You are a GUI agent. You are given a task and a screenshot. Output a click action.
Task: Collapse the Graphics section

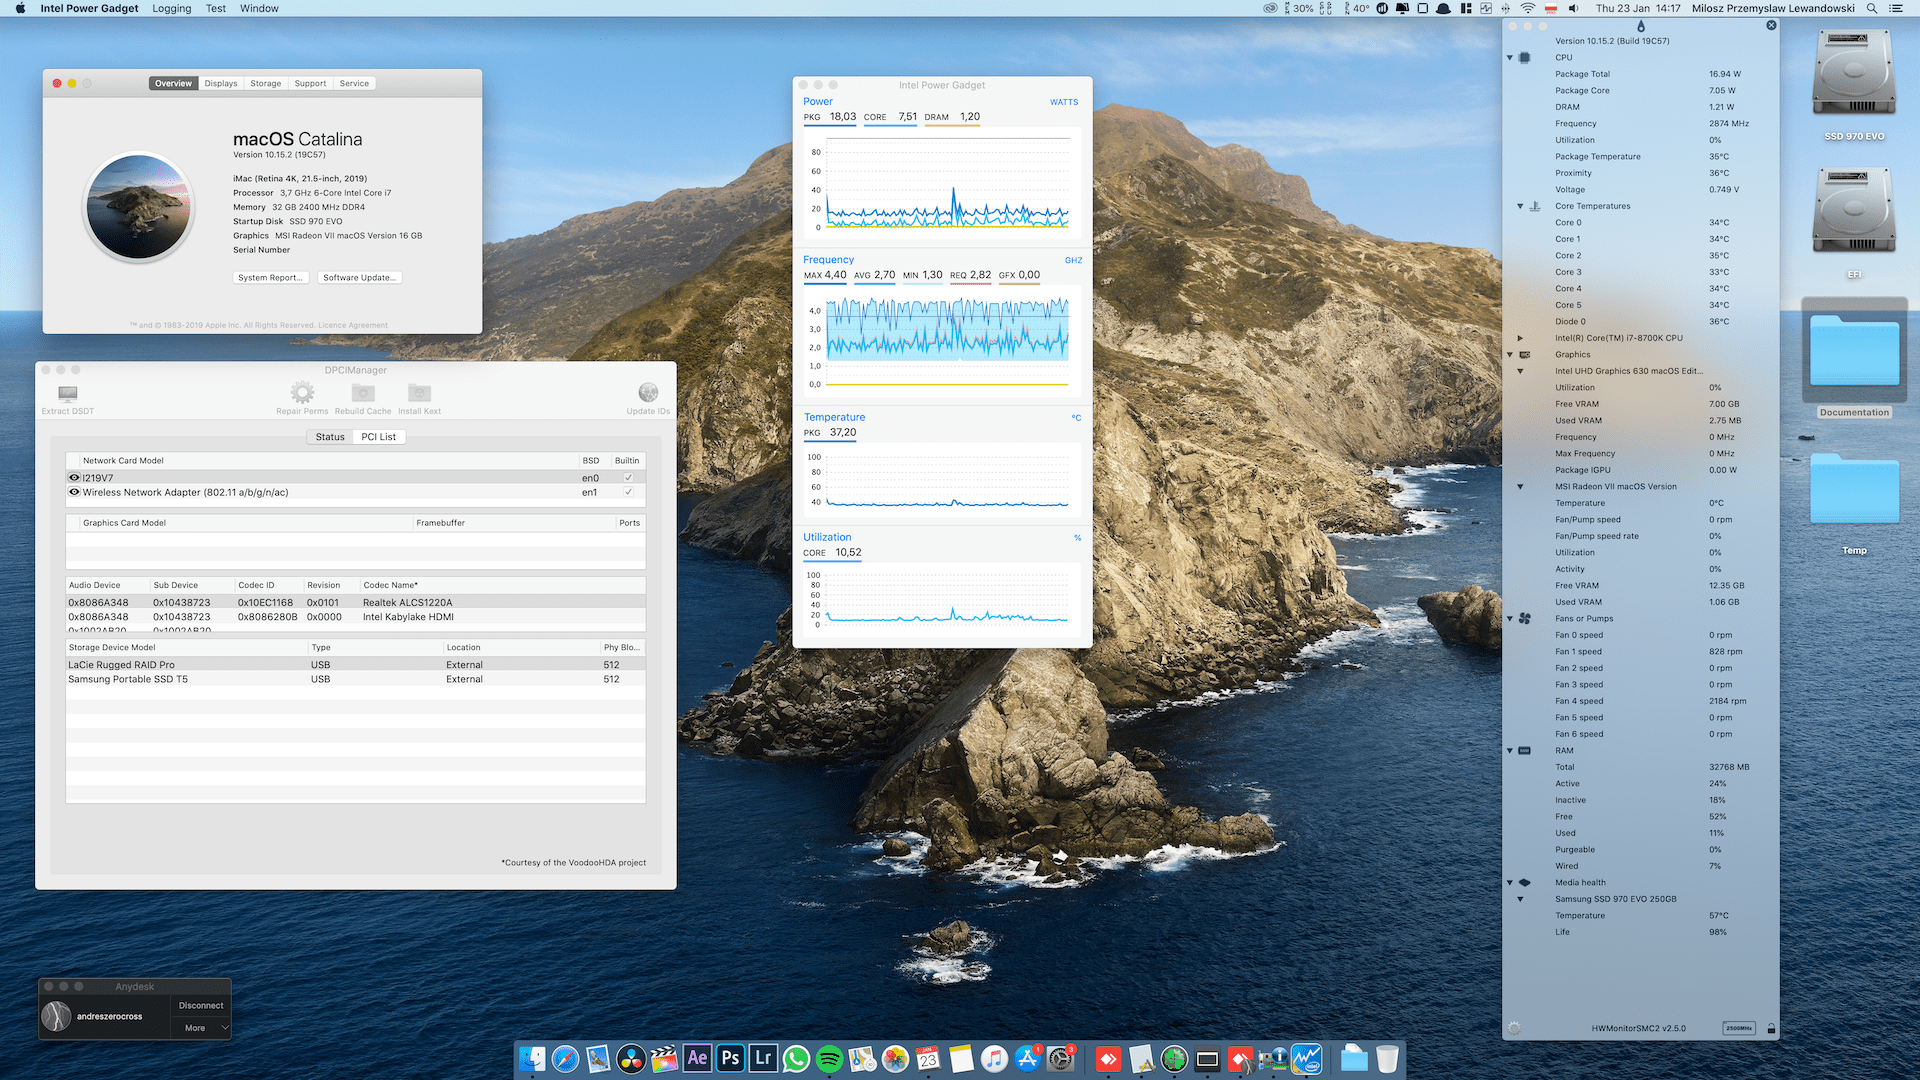click(1510, 355)
